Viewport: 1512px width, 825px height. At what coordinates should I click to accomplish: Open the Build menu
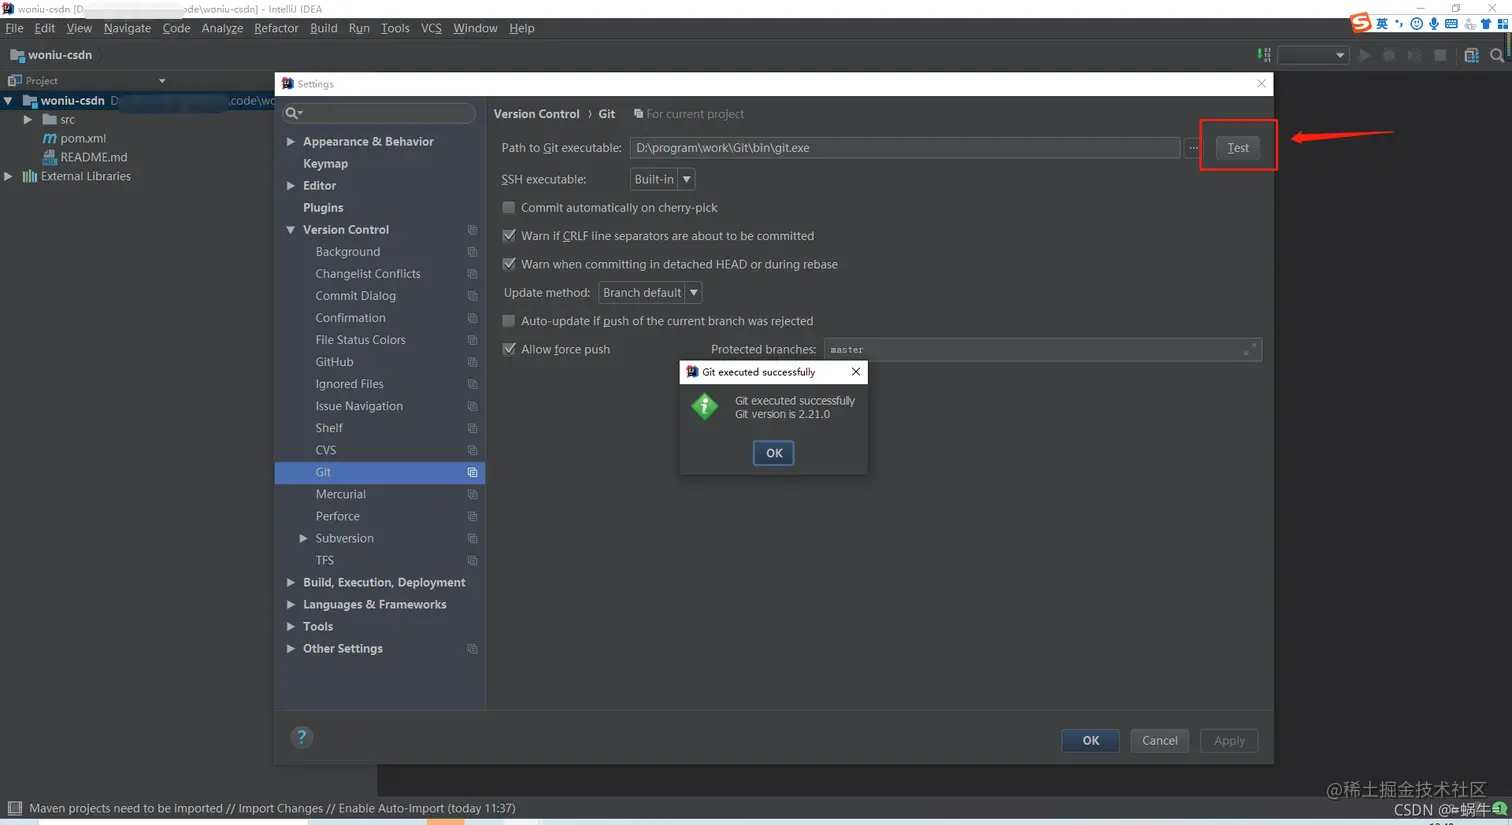tap(323, 28)
